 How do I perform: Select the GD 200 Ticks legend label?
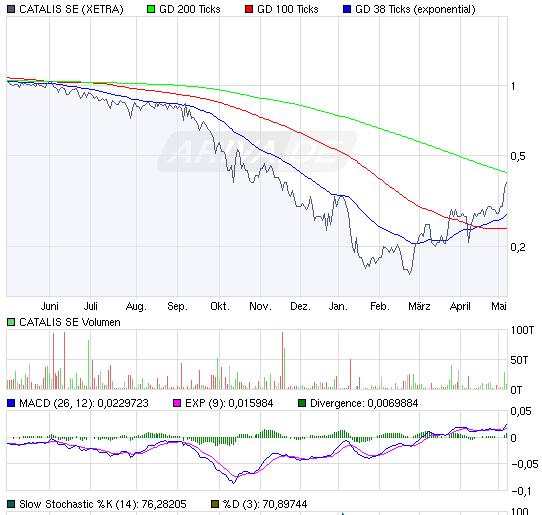[190, 9]
